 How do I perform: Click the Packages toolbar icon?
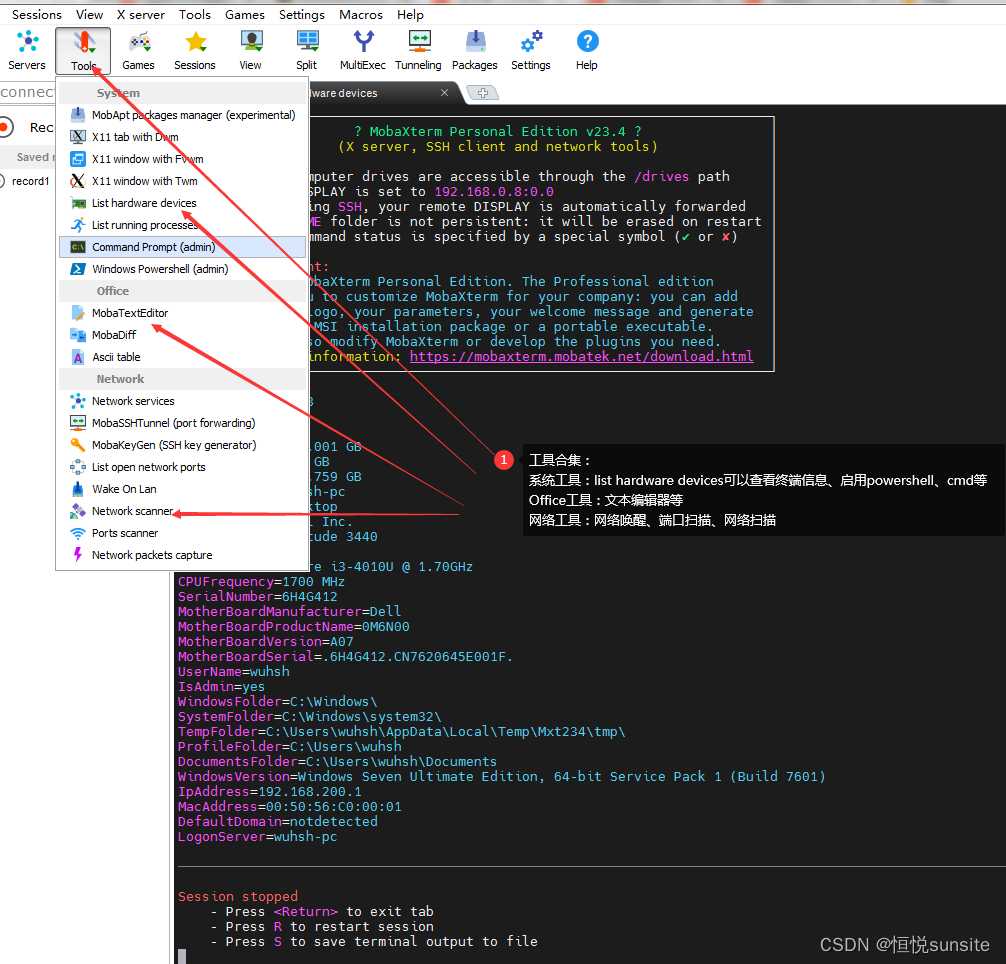pos(474,50)
